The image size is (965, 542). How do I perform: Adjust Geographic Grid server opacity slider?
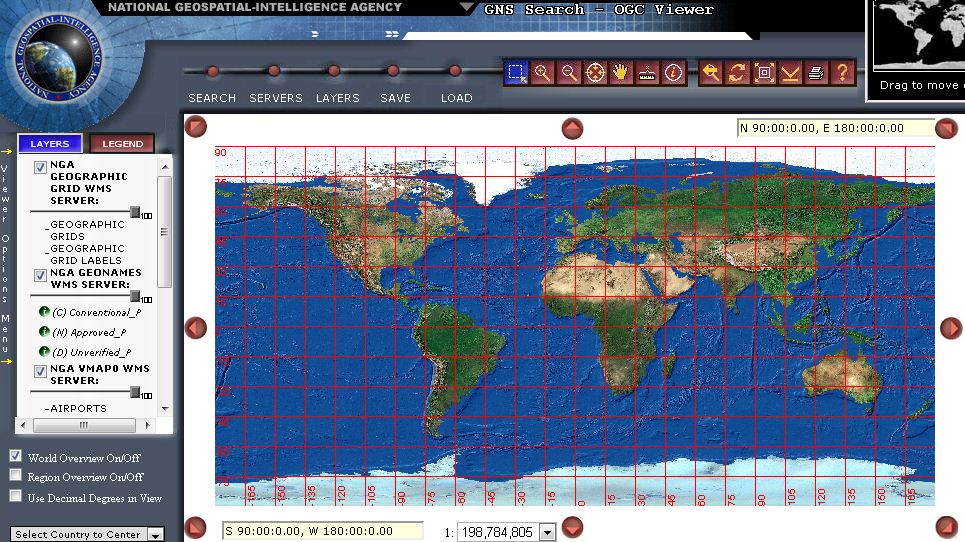(x=135, y=212)
